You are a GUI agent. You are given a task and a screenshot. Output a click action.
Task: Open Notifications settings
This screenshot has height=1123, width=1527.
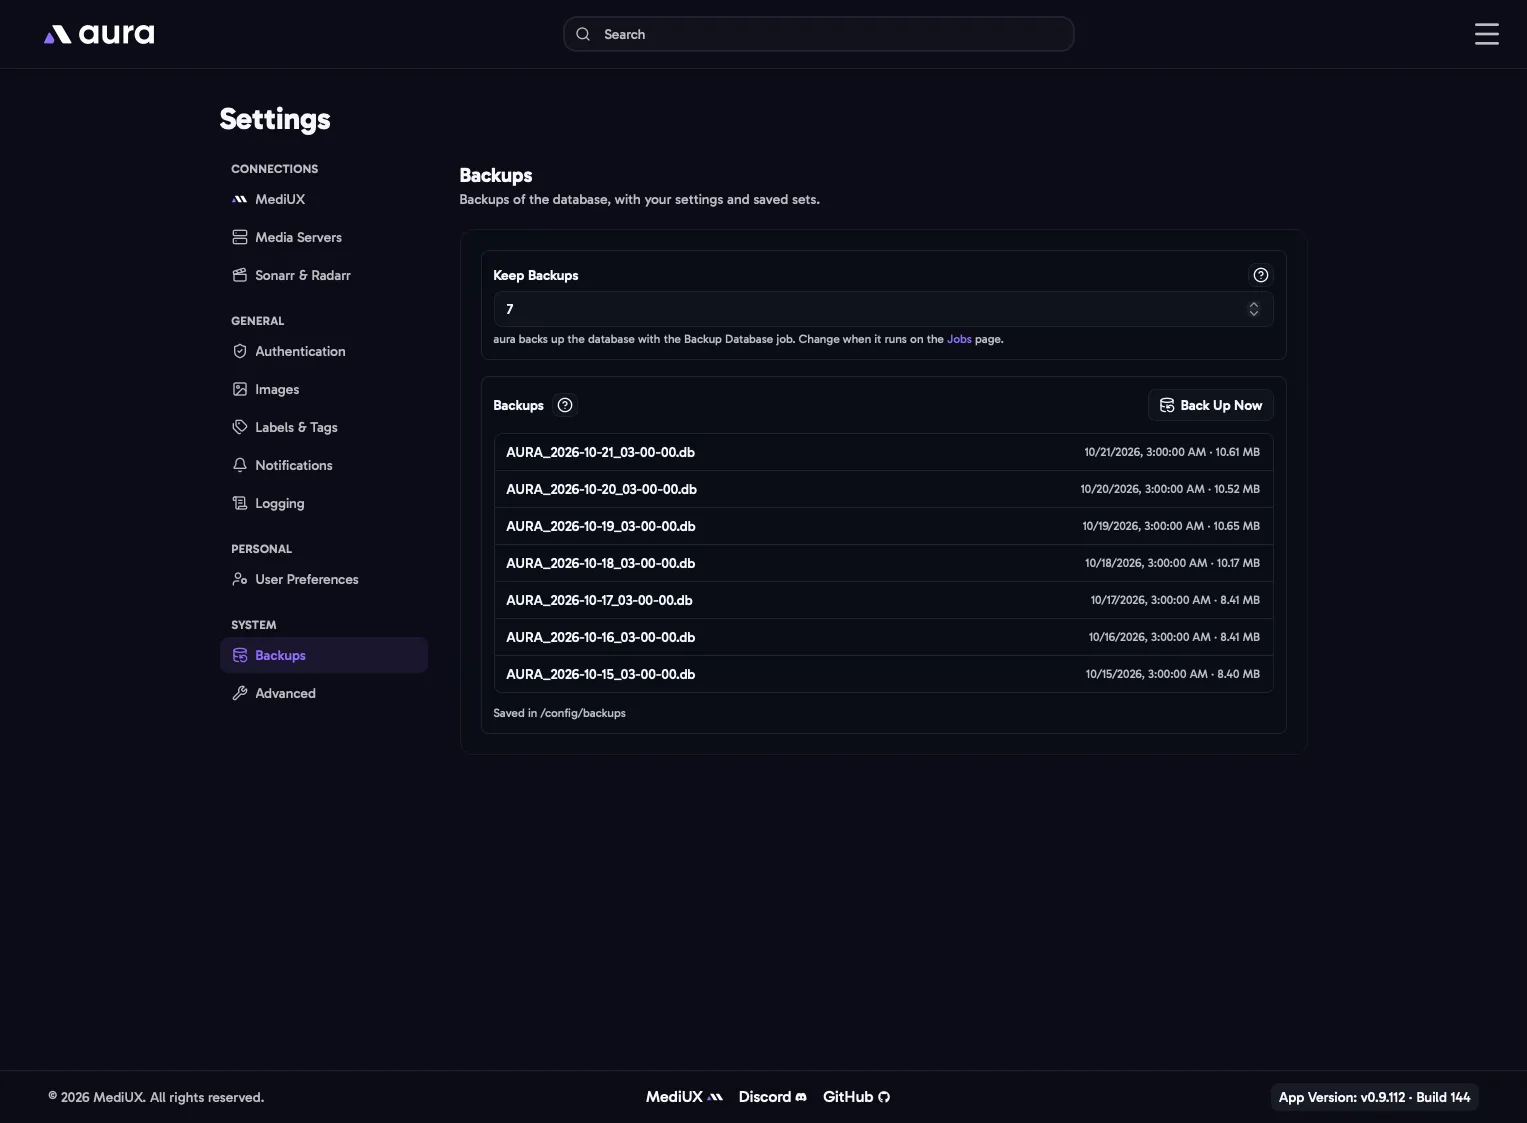324,465
